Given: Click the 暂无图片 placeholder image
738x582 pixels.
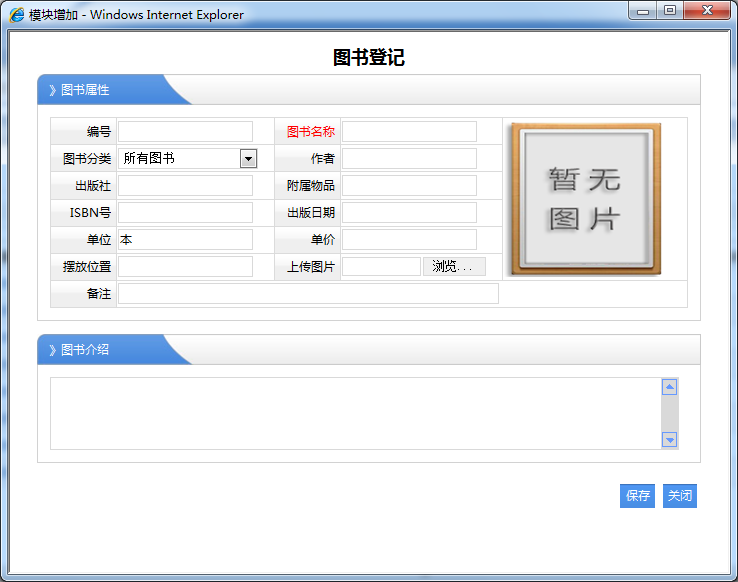Looking at the screenshot, I should pos(585,198).
